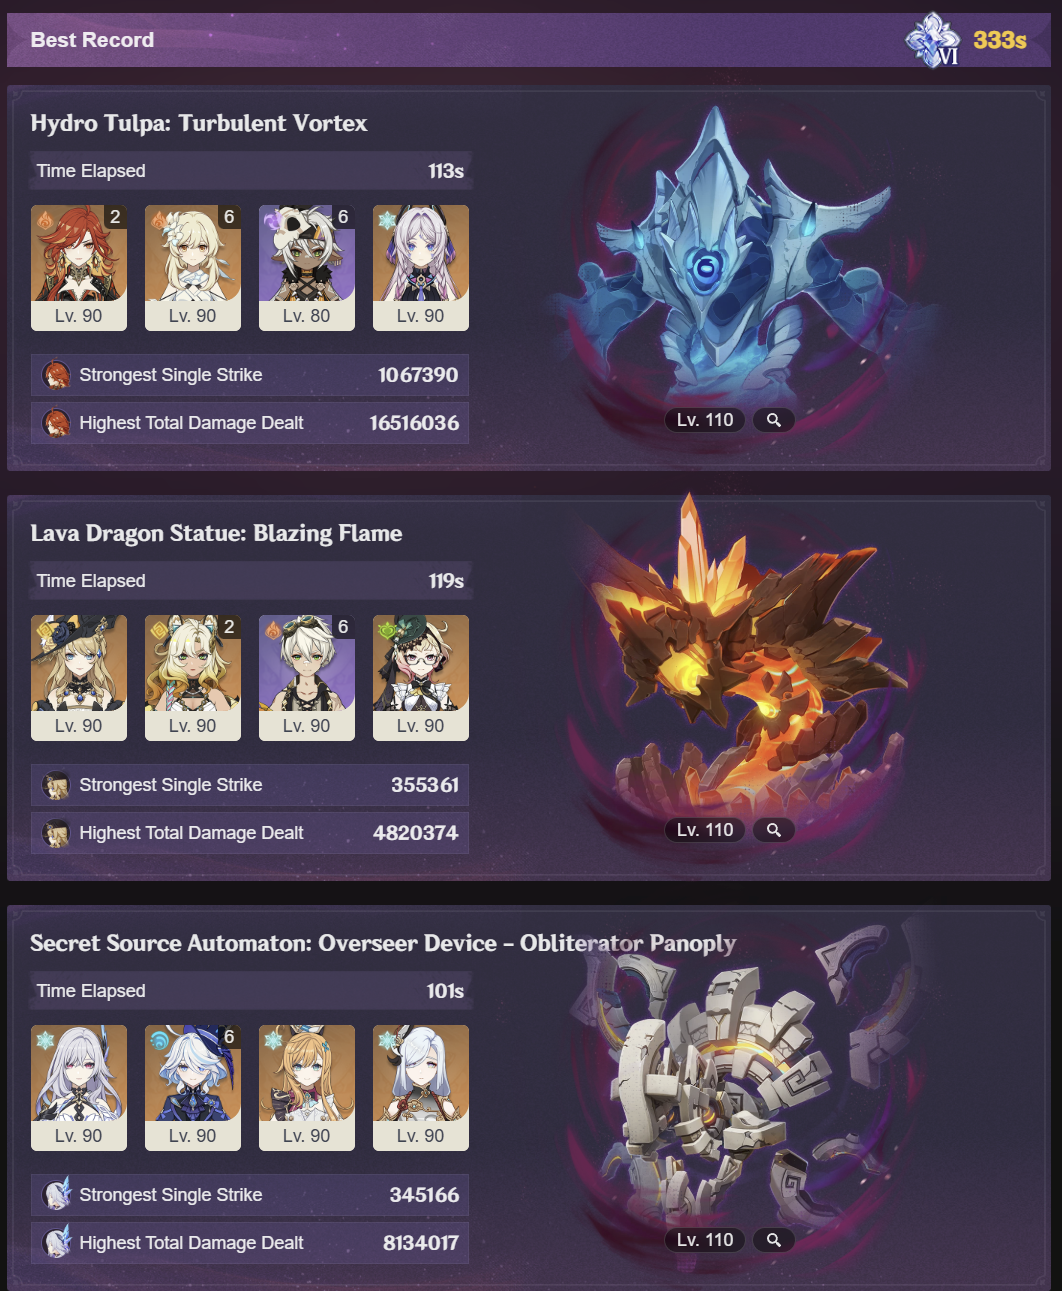Select the glasses-wearing character in Lava Dragon team
Viewport: 1062px width, 1291px height.
[421, 678]
